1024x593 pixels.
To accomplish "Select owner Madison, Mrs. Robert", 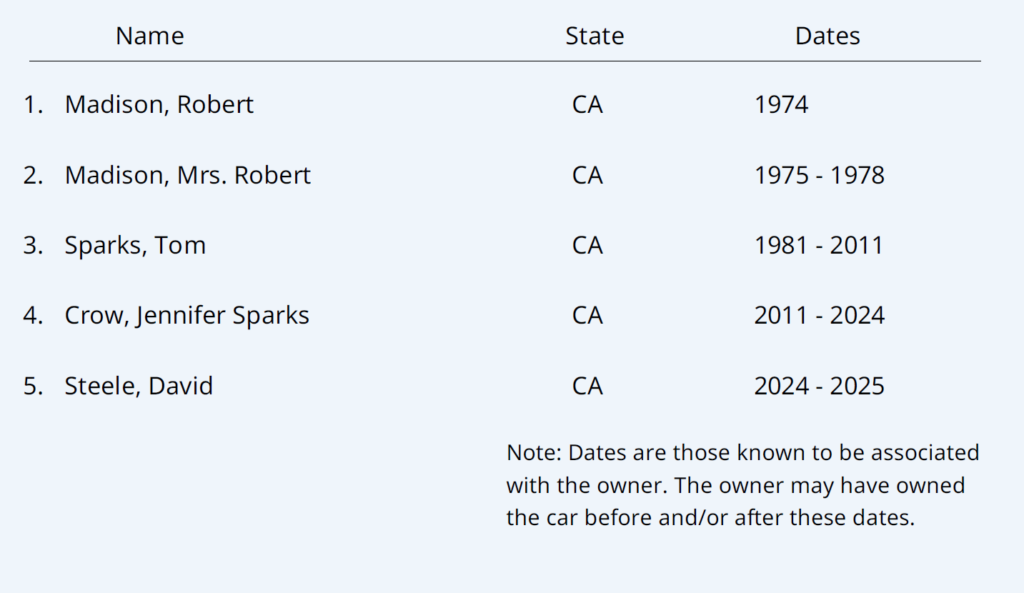I will point(187,175).
